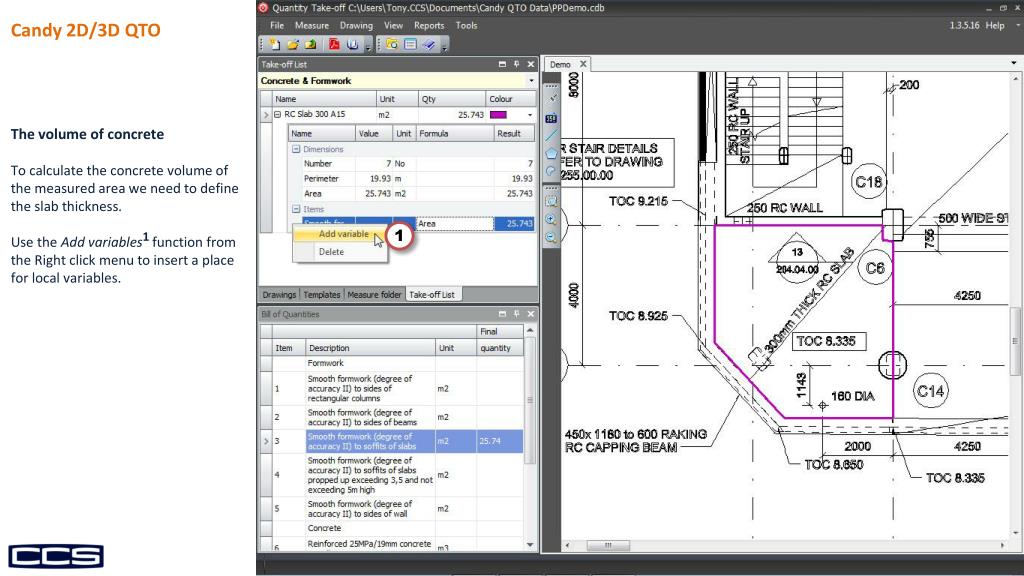The image size is (1024, 576).
Task: Open the Measure menu
Action: point(312,25)
